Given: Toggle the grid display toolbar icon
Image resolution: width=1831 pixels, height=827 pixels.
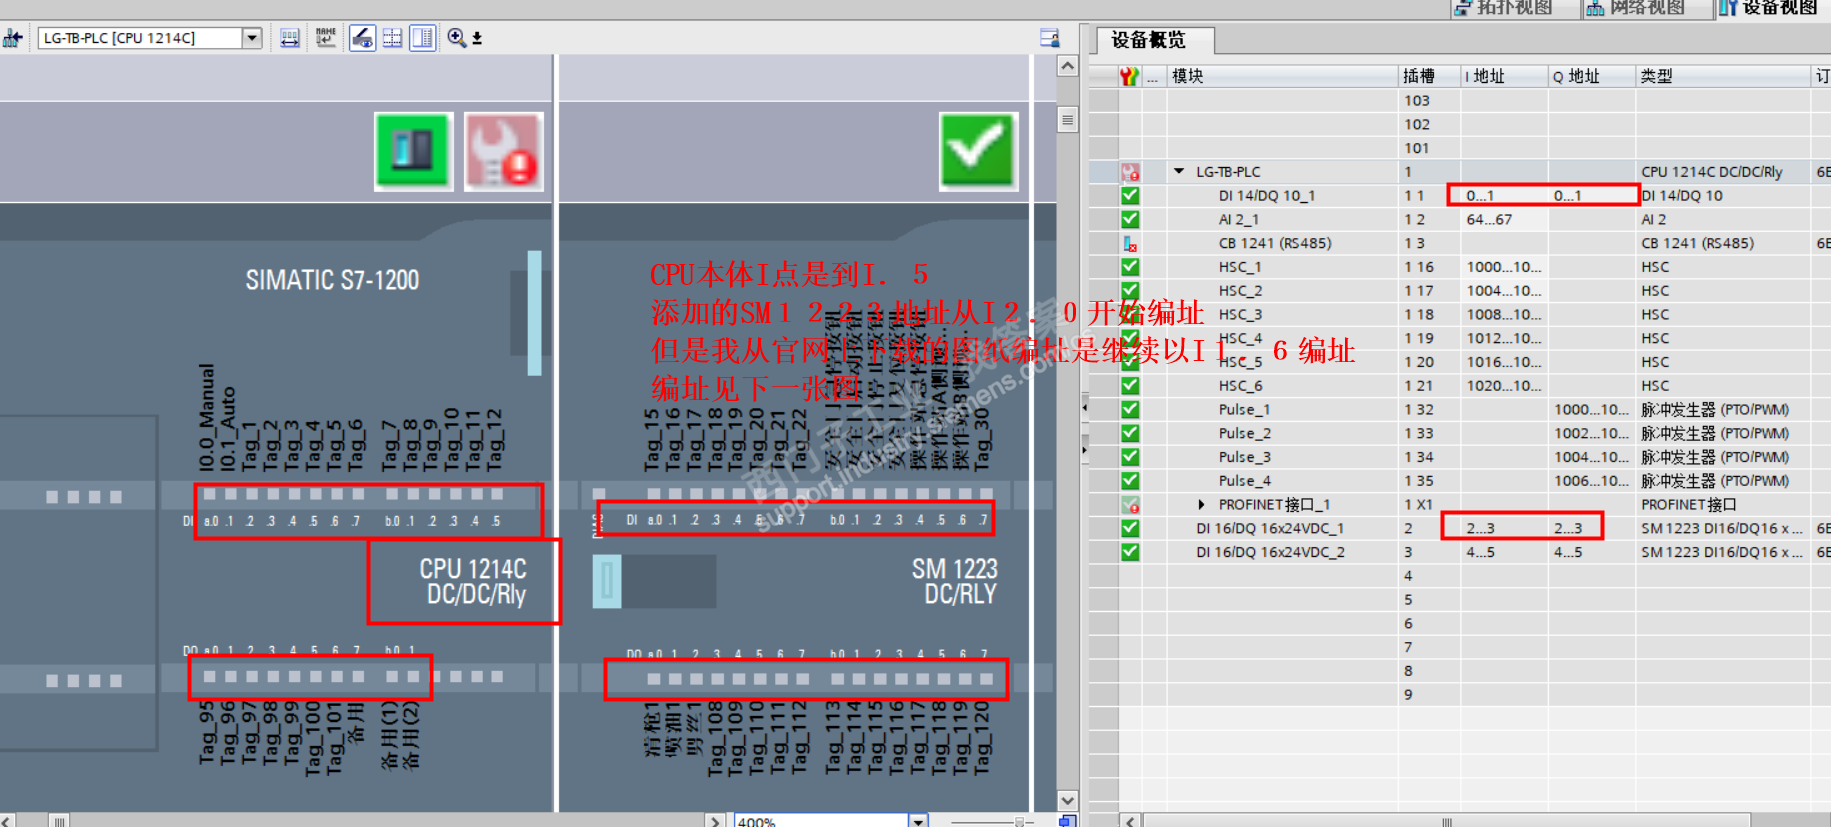Looking at the screenshot, I should [x=393, y=38].
